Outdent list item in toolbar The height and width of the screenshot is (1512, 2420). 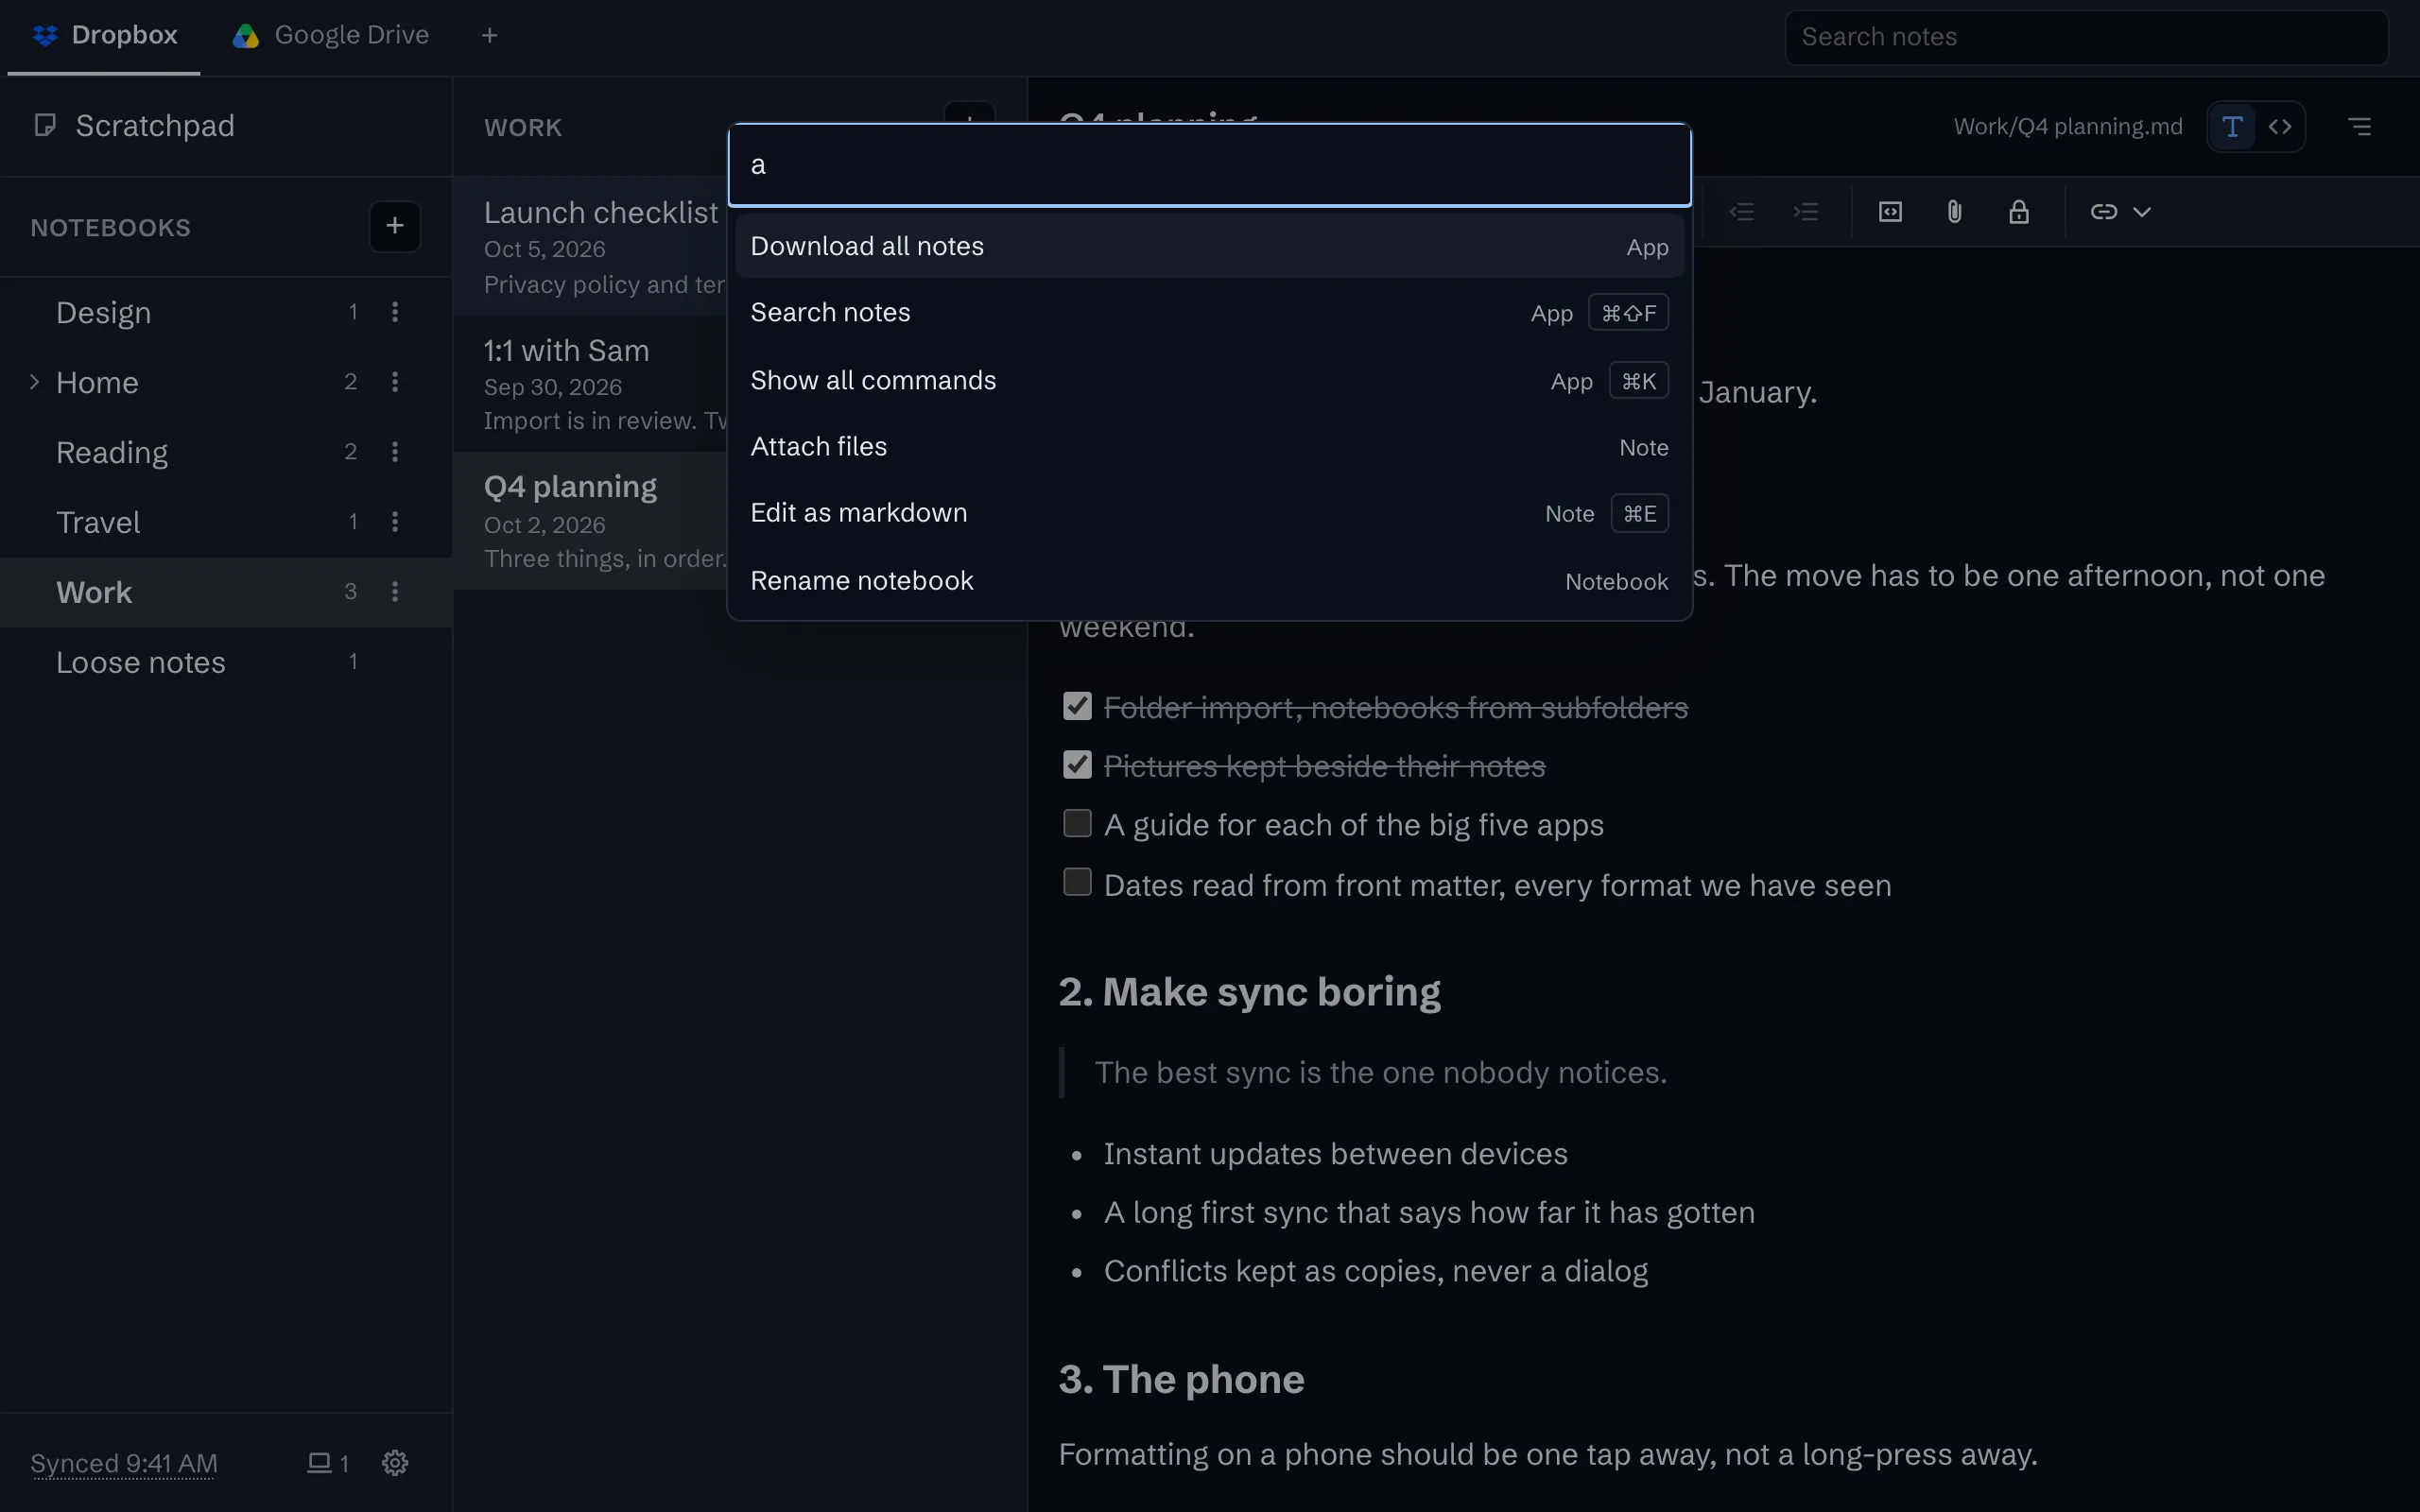(1742, 212)
